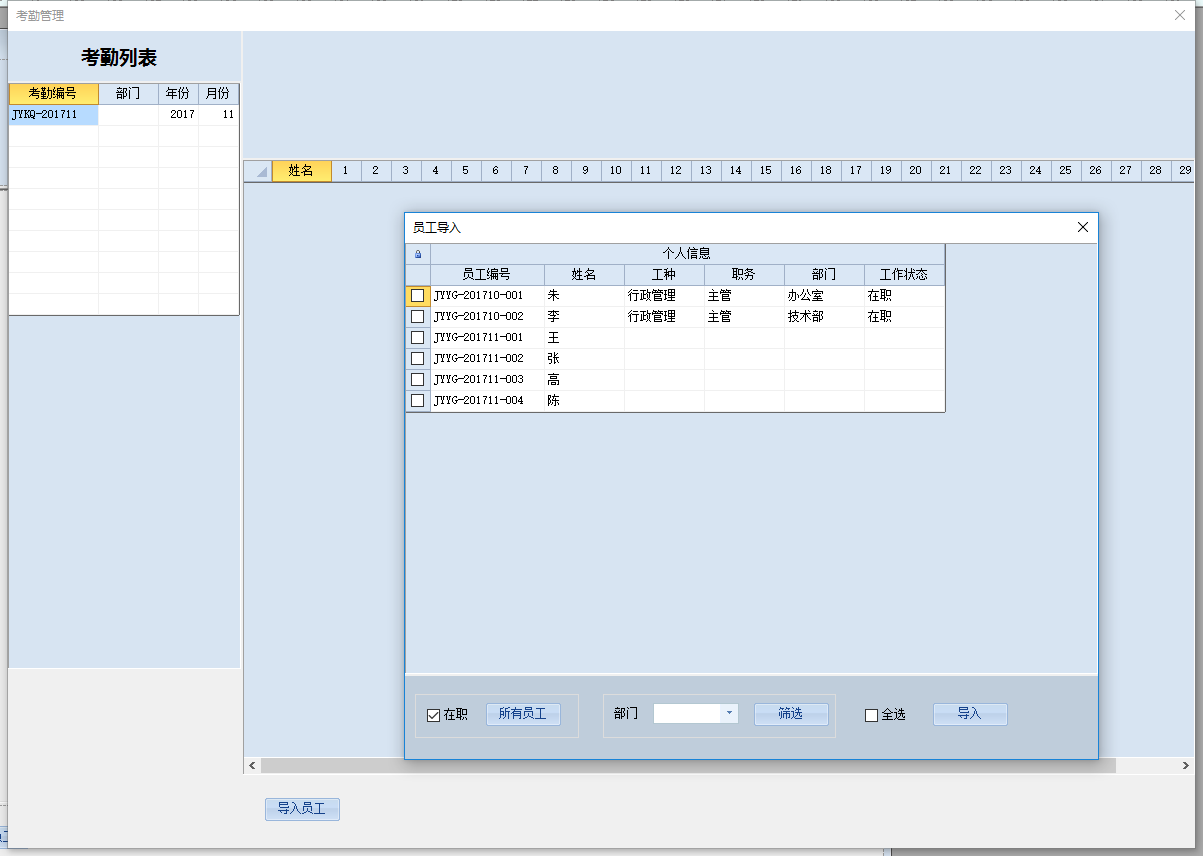1203x856 pixels.
Task: Click day column header 28
Action: (x=1156, y=171)
